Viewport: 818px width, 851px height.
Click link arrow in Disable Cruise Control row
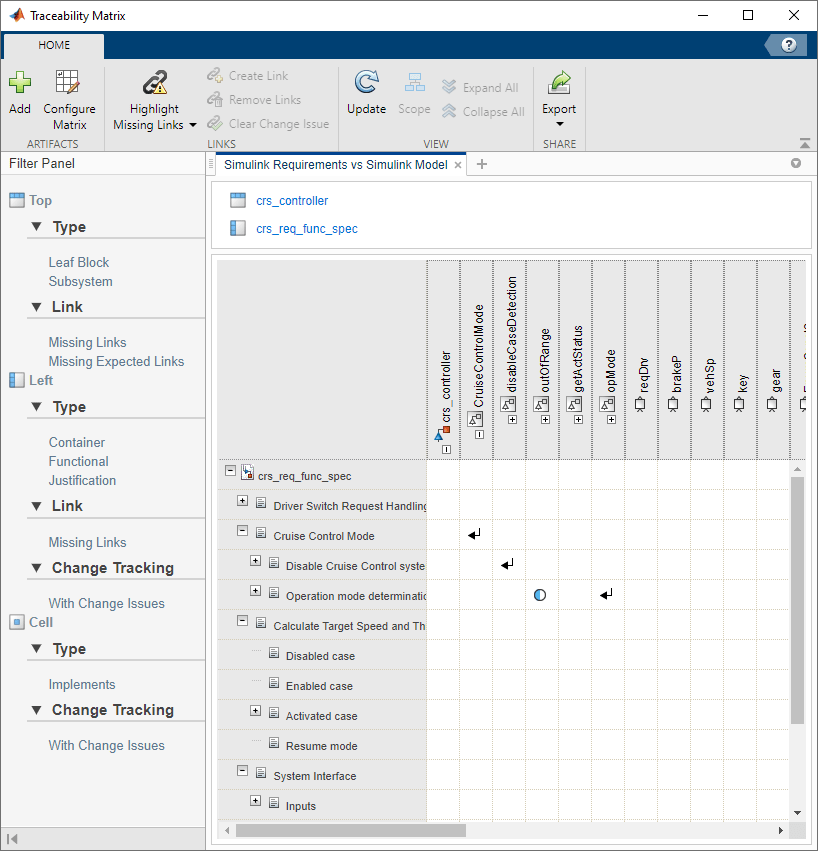point(508,565)
